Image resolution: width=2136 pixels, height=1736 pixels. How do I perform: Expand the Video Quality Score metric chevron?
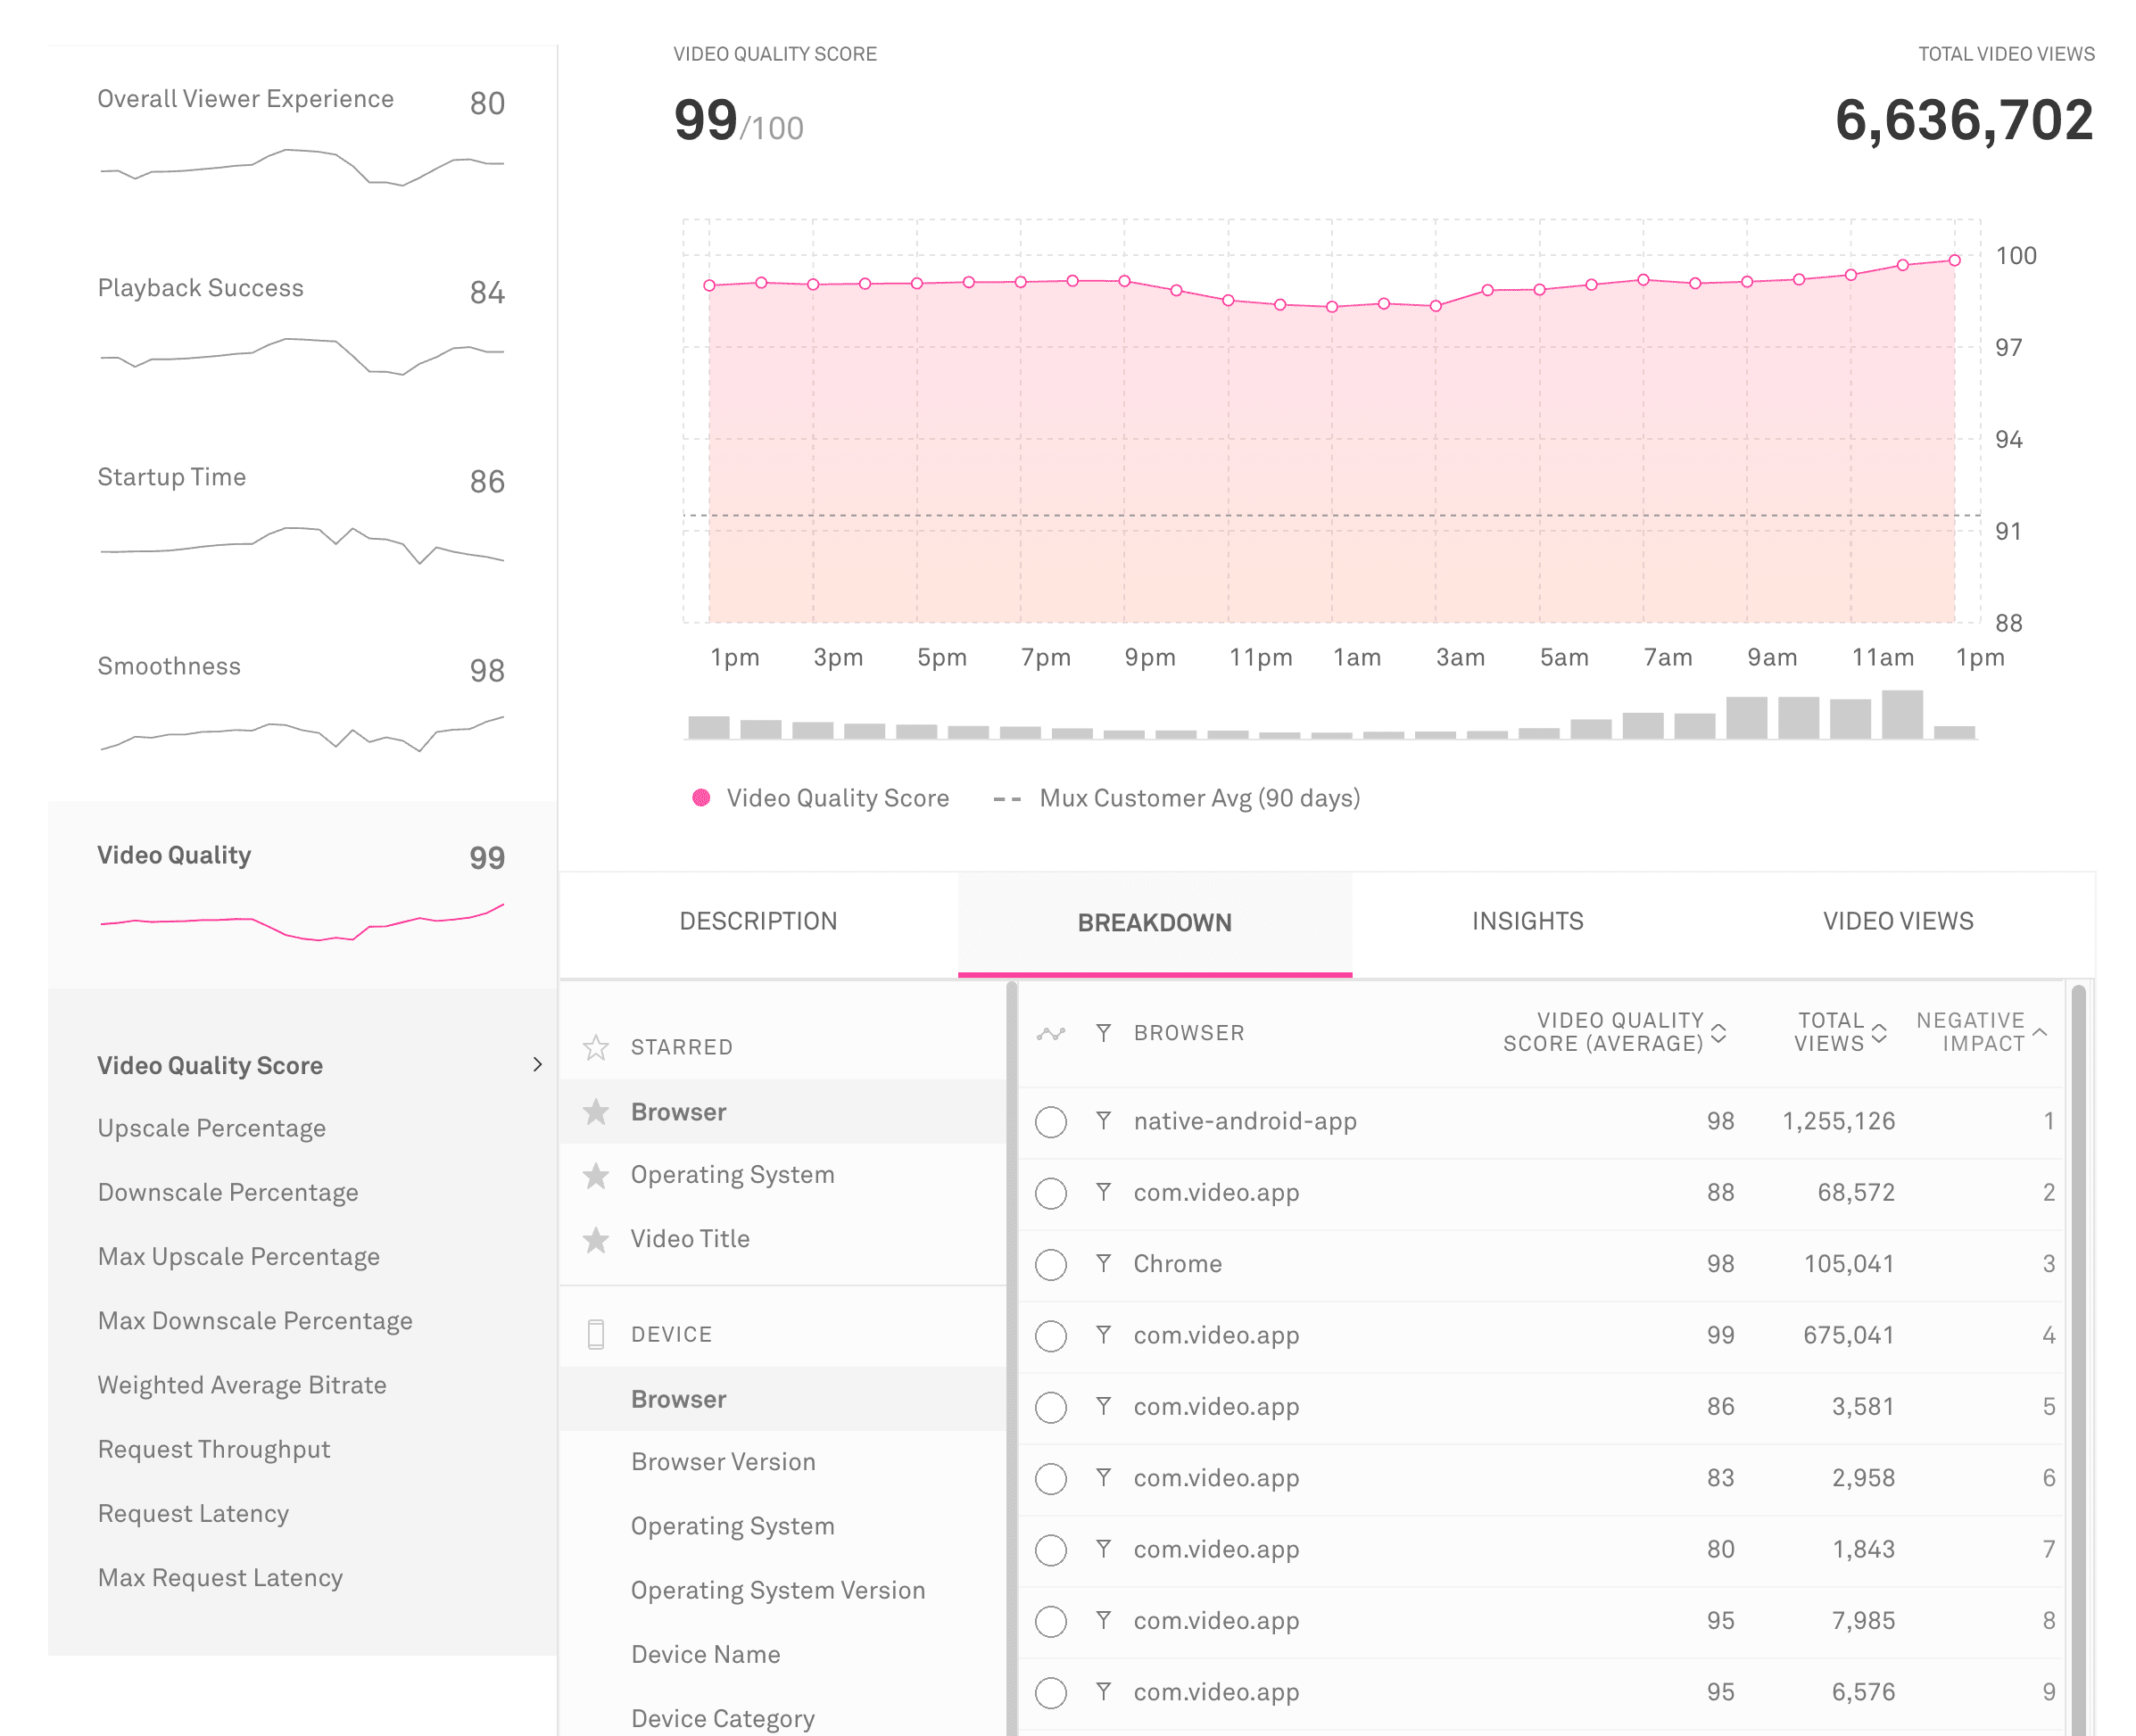tap(538, 1064)
